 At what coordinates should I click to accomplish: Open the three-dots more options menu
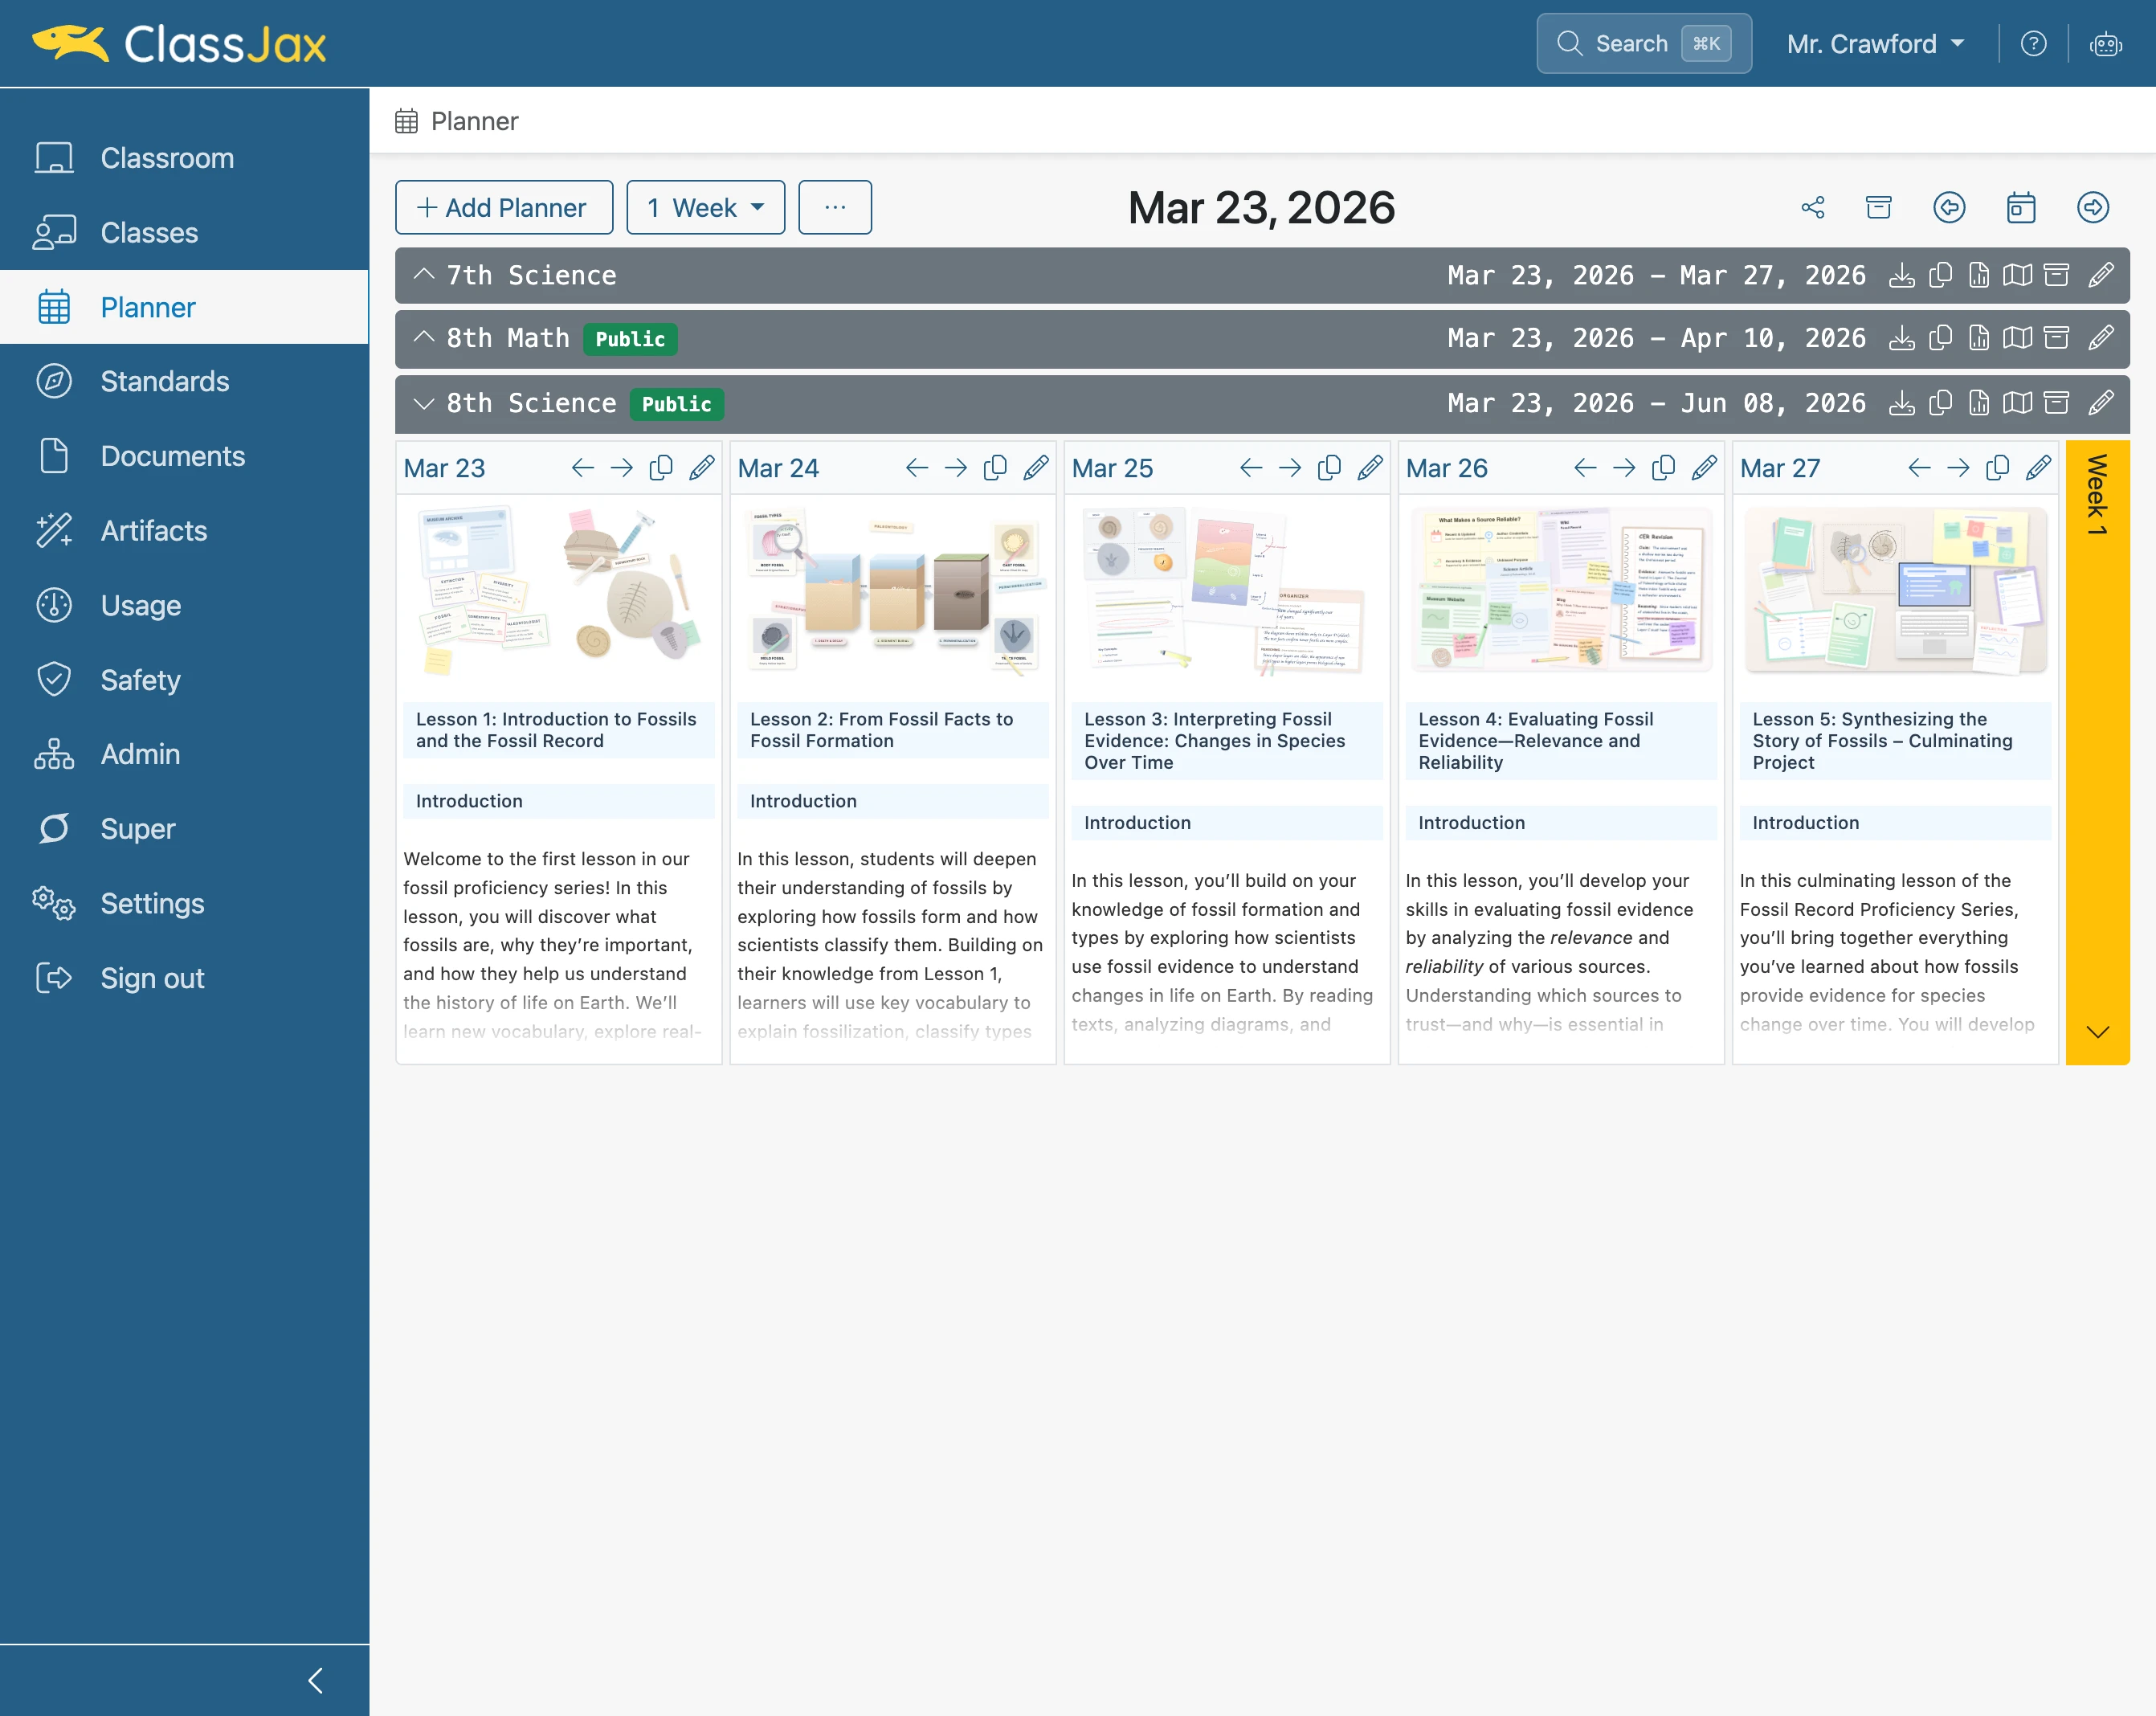pos(835,207)
